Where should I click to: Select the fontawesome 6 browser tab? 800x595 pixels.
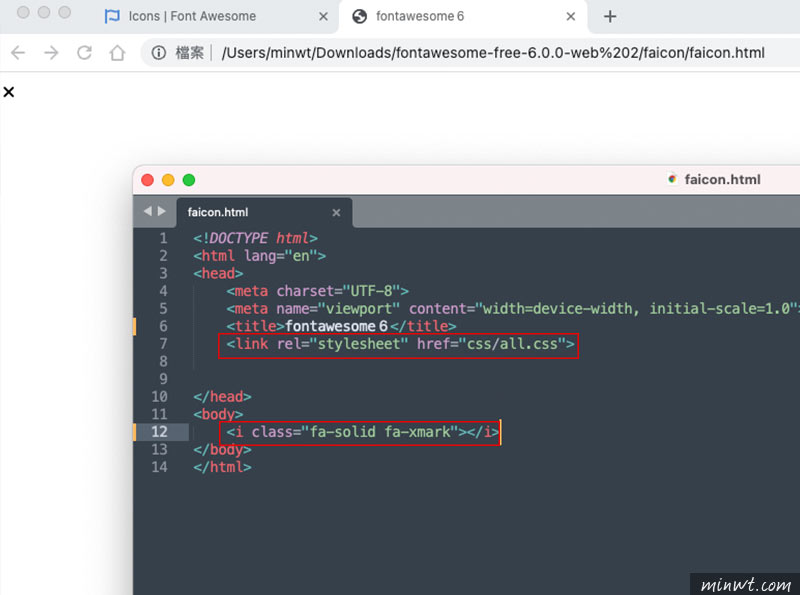pyautogui.click(x=420, y=16)
